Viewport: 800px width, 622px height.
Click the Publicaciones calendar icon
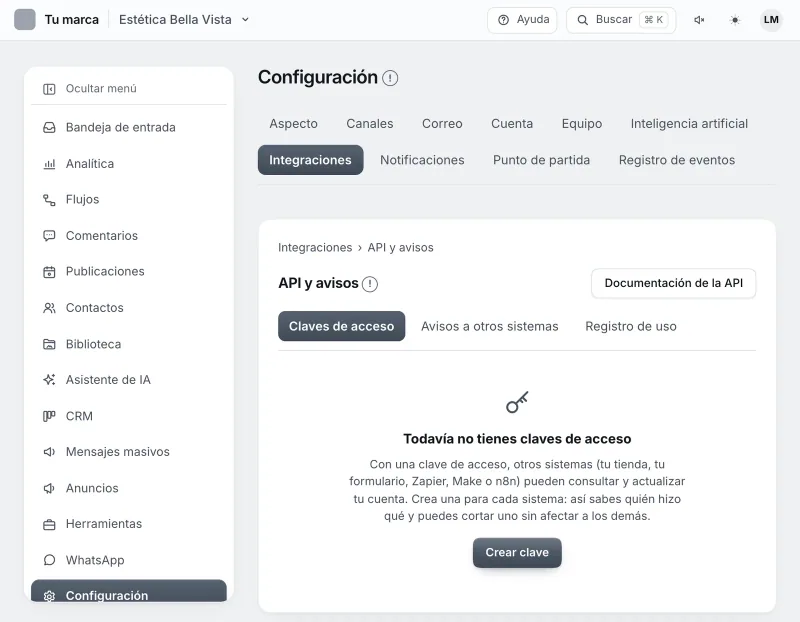[x=49, y=272]
